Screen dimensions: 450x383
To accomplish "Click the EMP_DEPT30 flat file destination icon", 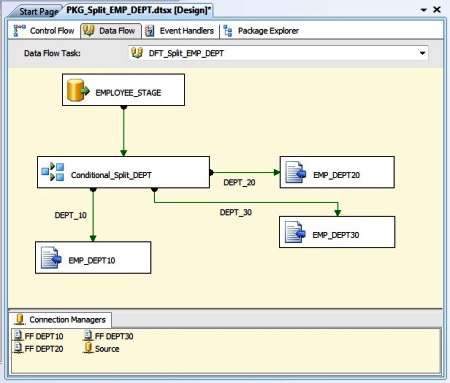I will (295, 232).
